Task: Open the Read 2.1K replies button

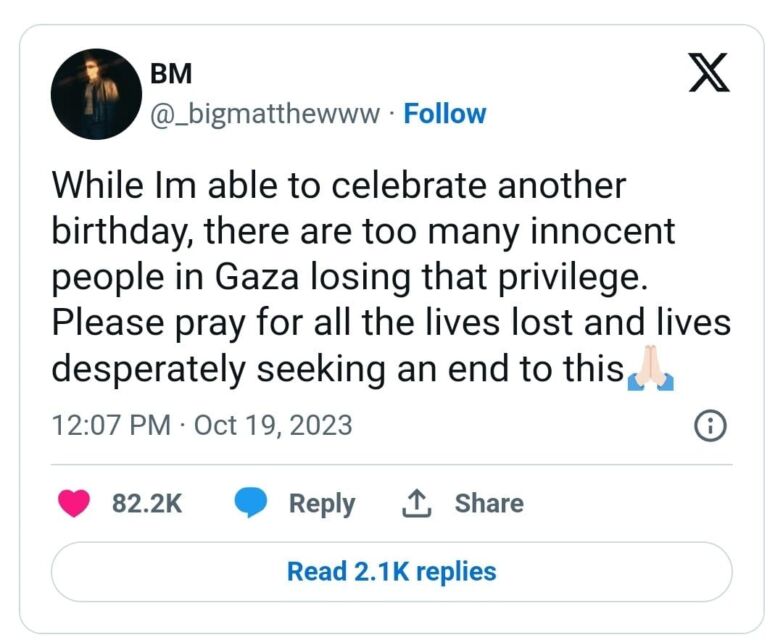Action: pyautogui.click(x=392, y=572)
